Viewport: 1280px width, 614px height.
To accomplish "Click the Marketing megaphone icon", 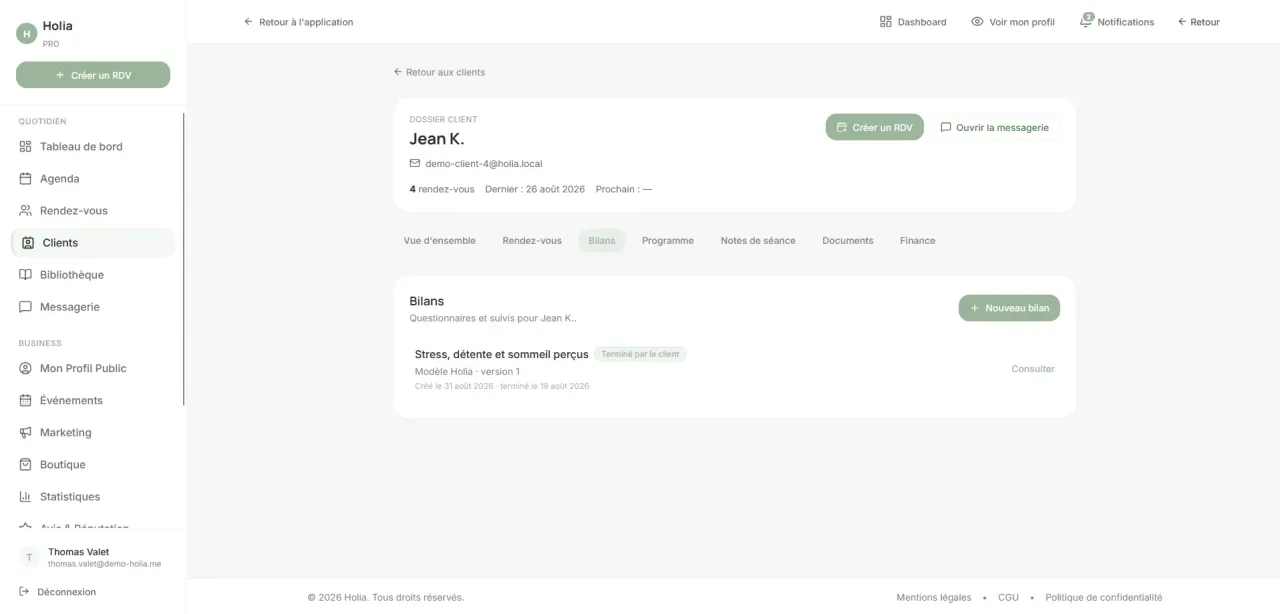I will click(26, 432).
